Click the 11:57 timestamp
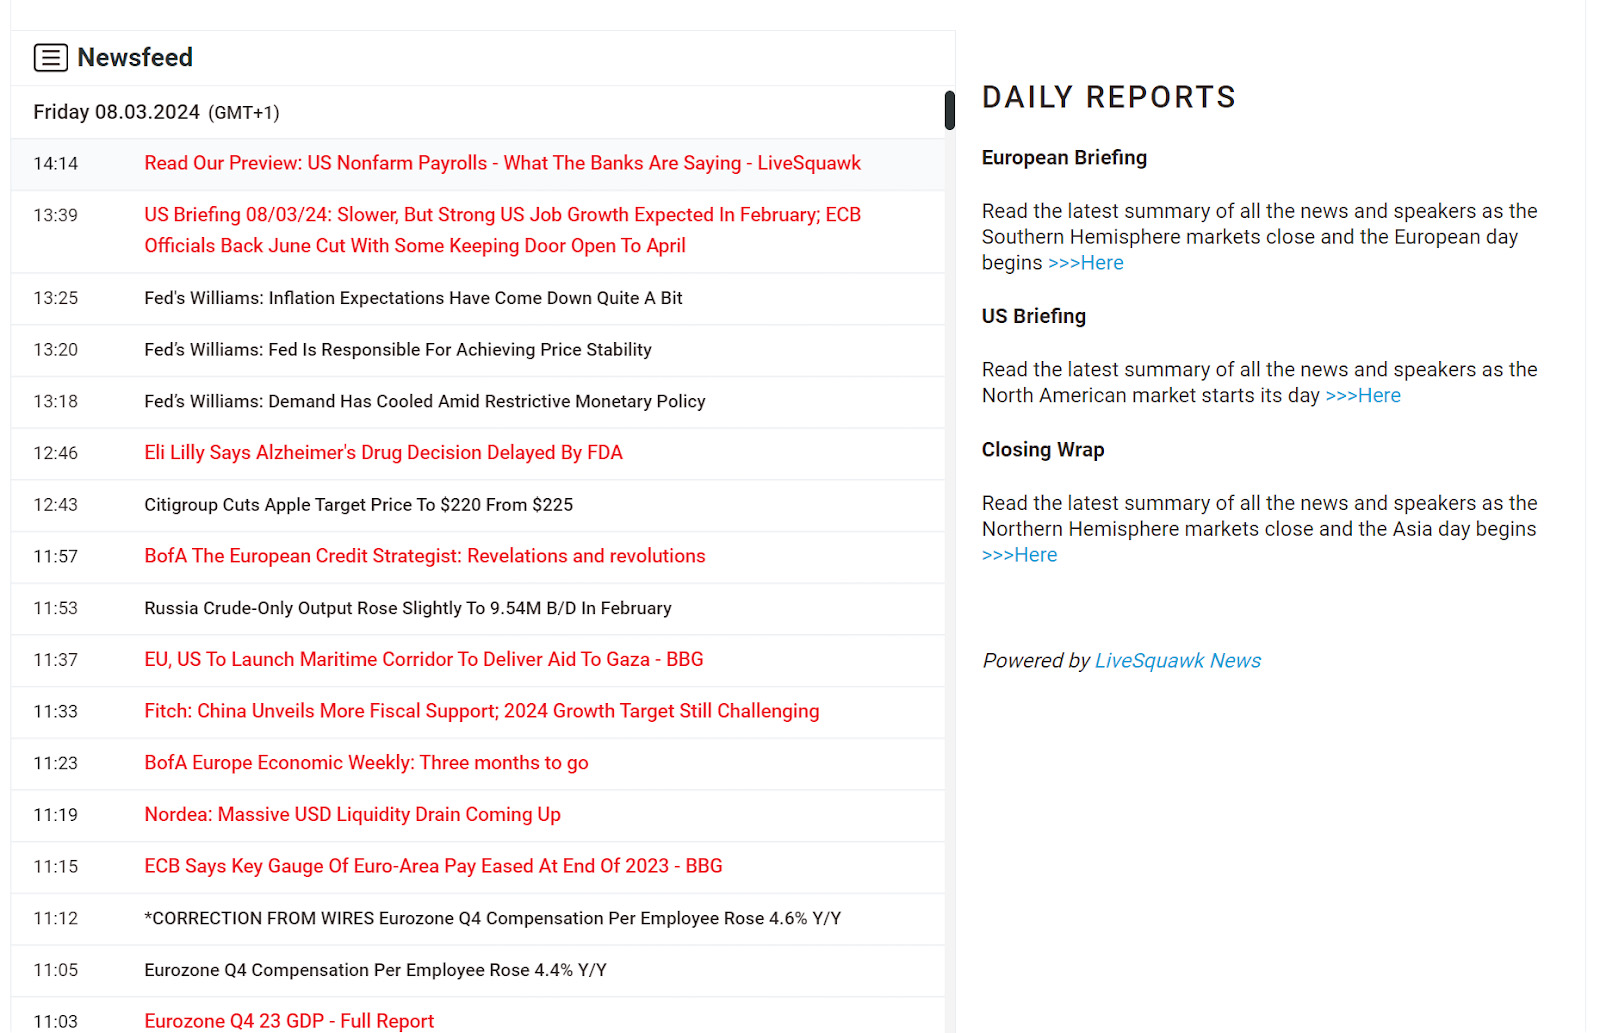 (x=56, y=557)
